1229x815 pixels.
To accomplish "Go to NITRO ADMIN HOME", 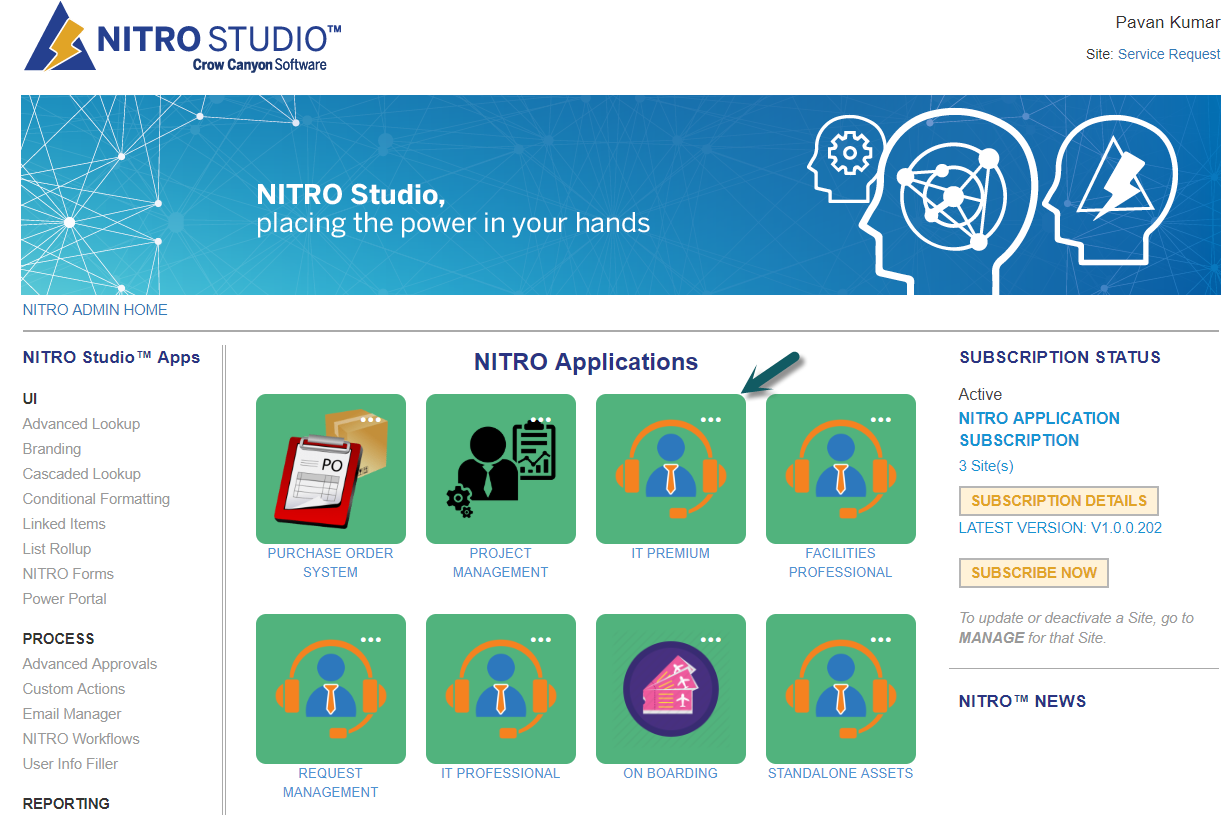I will (x=95, y=310).
